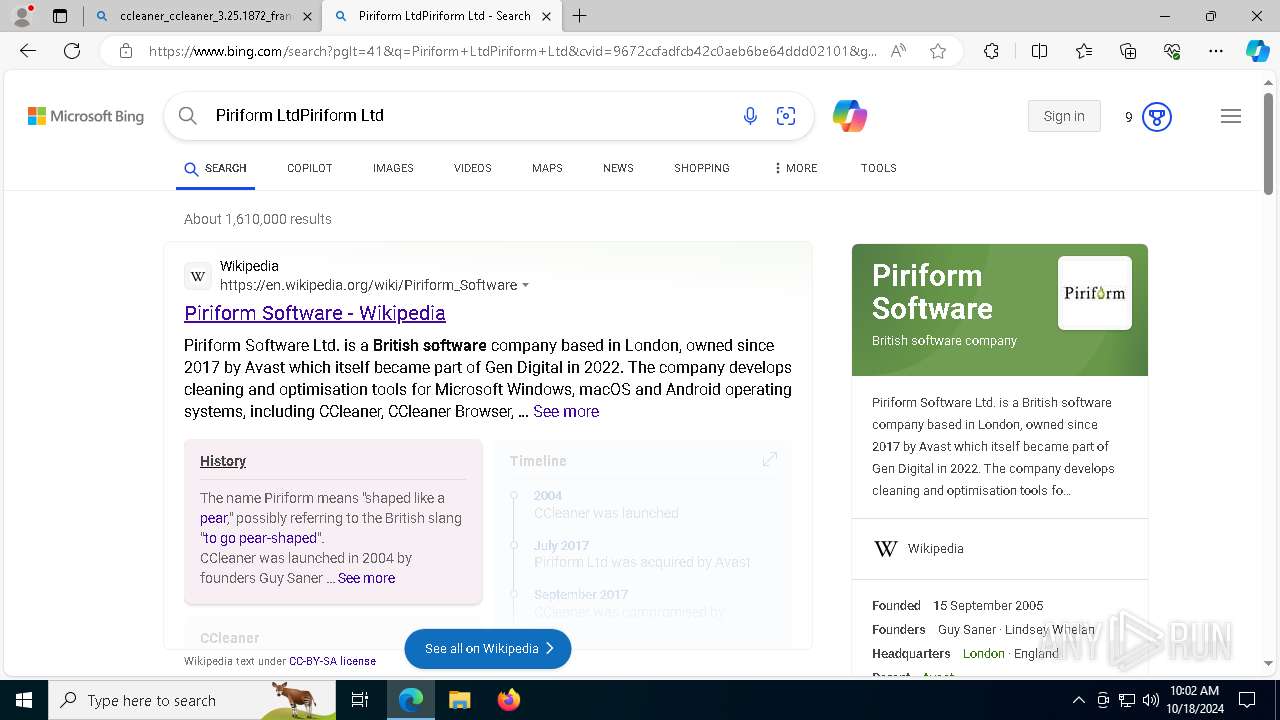This screenshot has width=1280, height=720.
Task: Open the tab actions menu
Action: click(x=60, y=16)
